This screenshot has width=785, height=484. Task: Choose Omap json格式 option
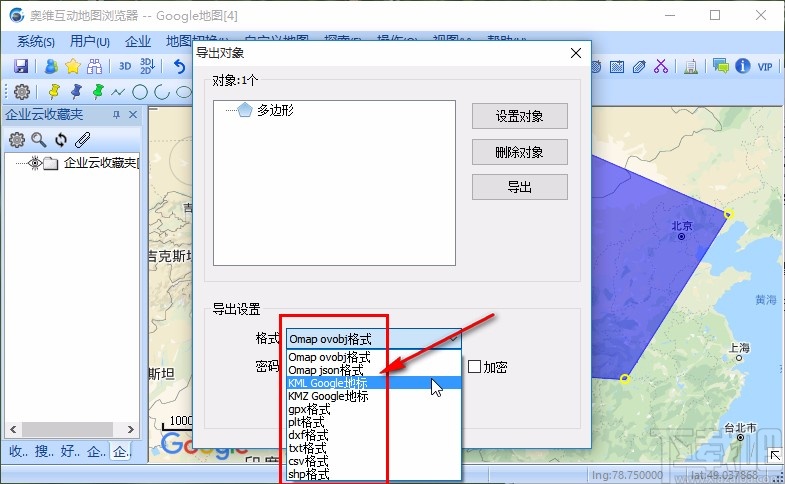(373, 370)
